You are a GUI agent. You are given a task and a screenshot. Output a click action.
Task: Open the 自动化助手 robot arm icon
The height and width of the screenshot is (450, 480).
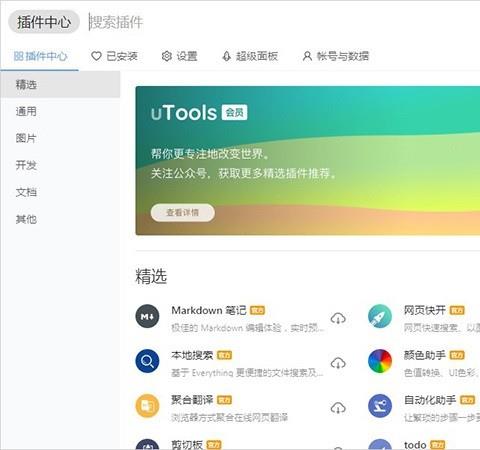pyautogui.click(x=380, y=406)
